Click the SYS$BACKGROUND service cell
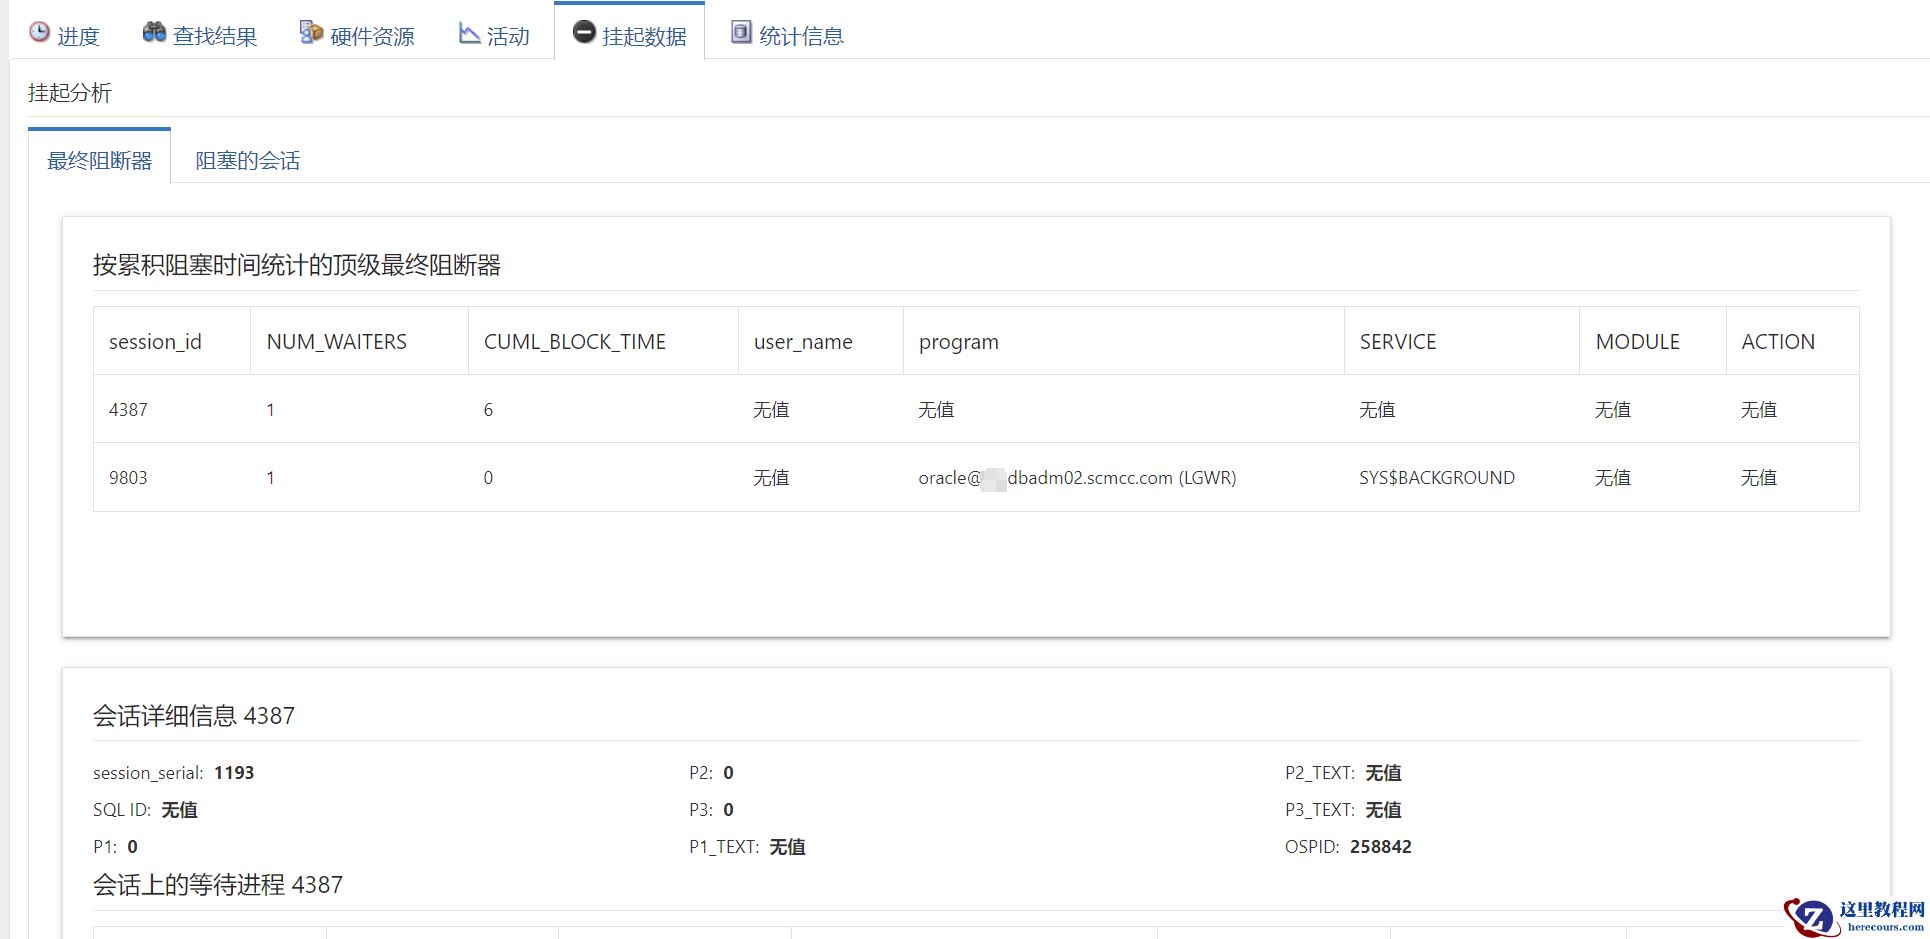This screenshot has height=939, width=1930. coord(1437,478)
